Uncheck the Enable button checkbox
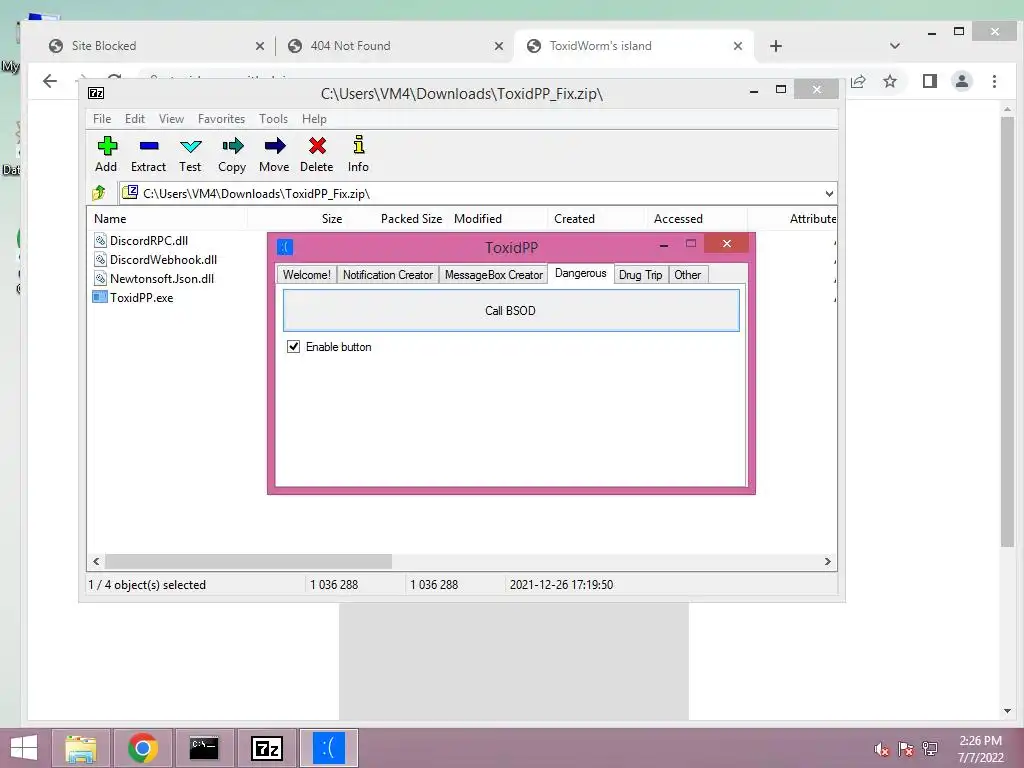The width and height of the screenshot is (1024, 768). [x=294, y=347]
